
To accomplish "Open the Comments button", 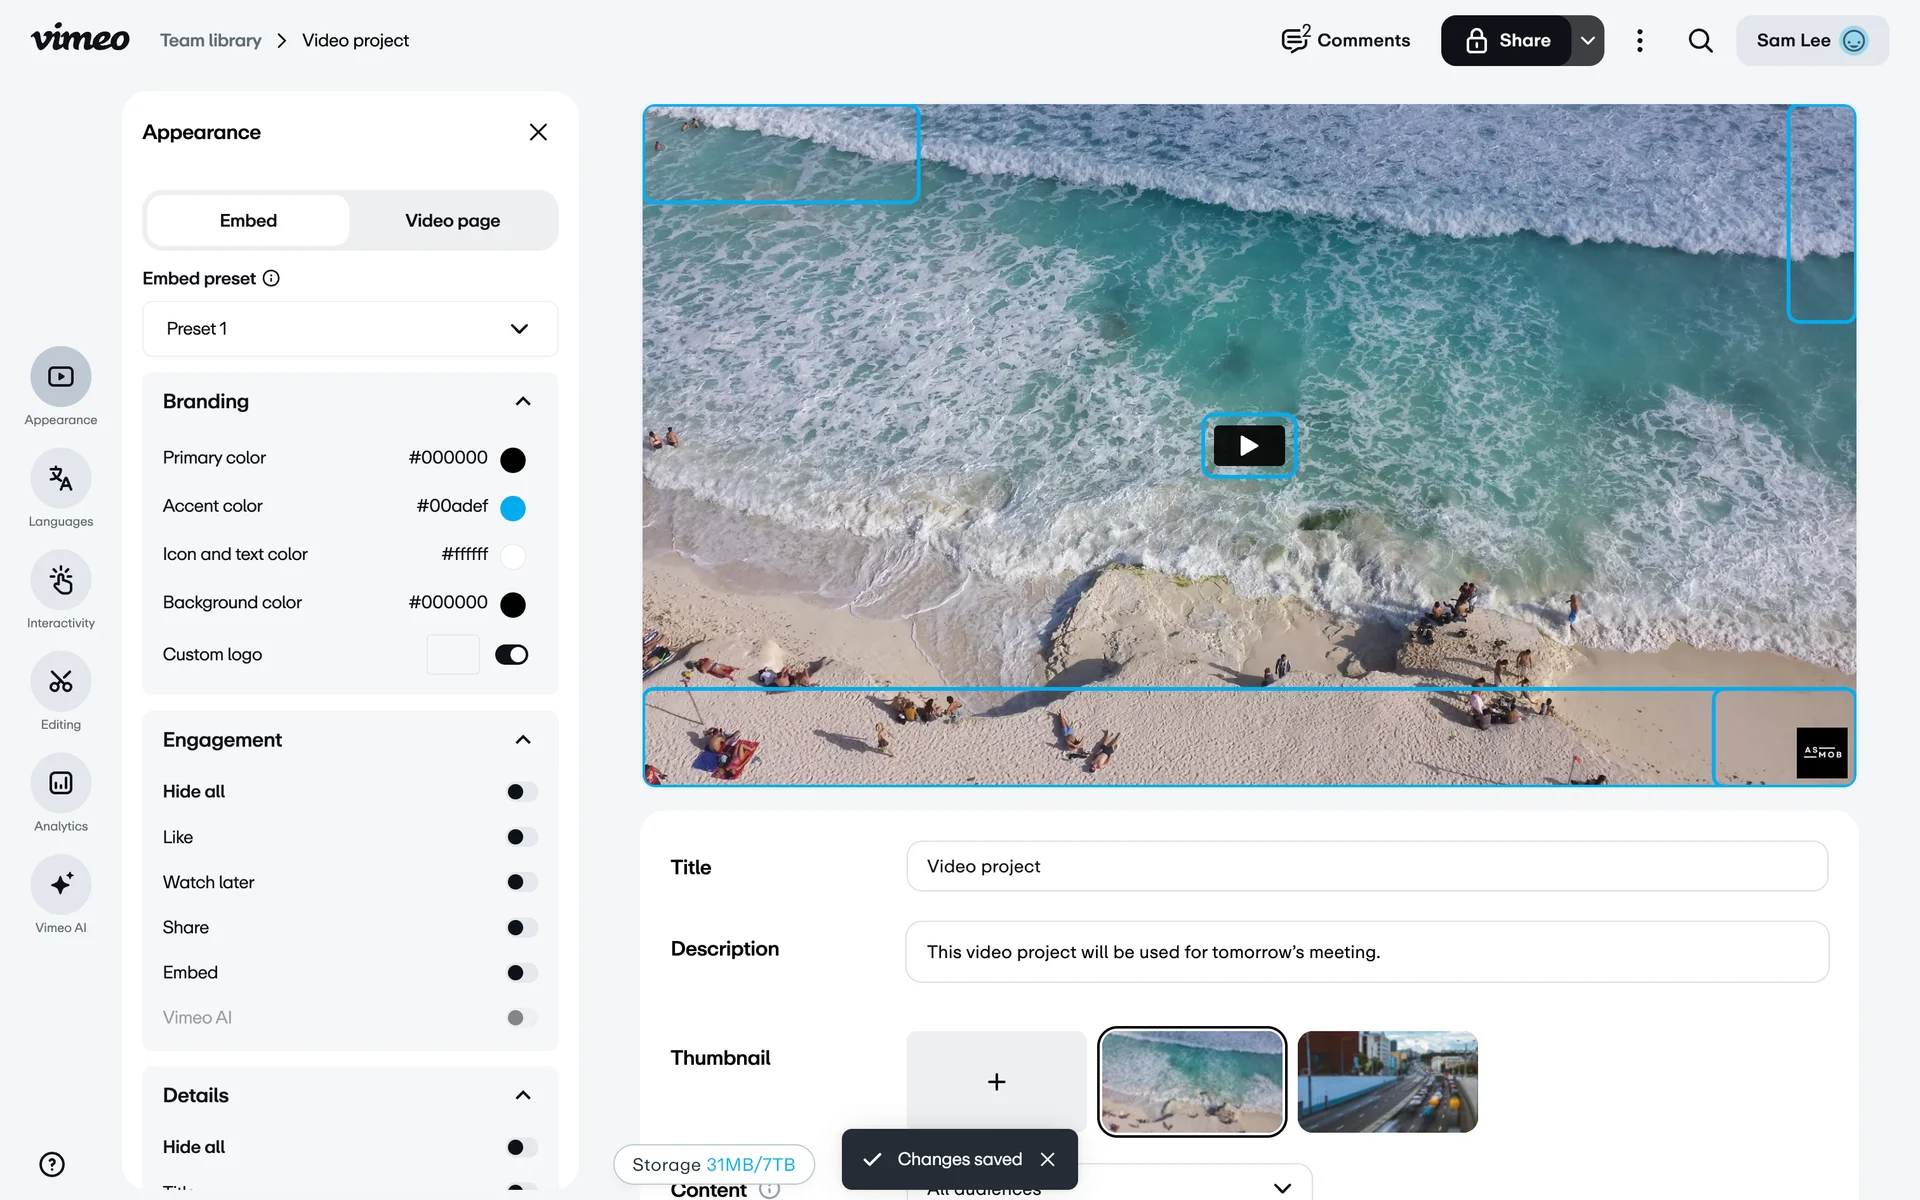I will (1346, 41).
